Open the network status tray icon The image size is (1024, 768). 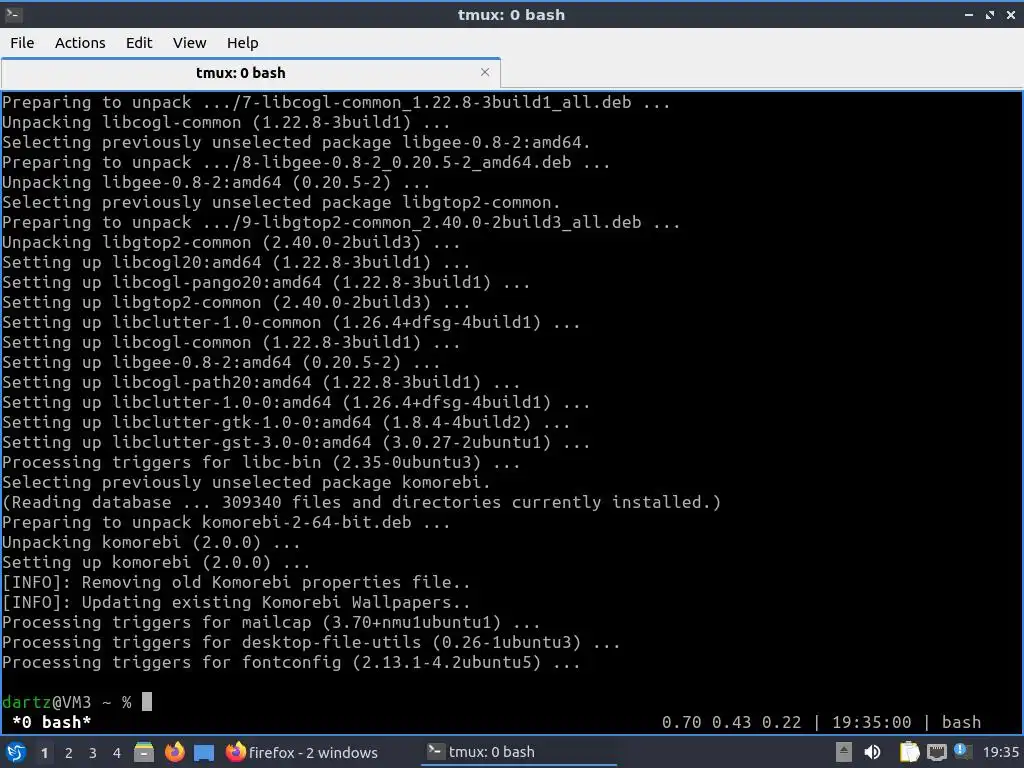[936, 752]
